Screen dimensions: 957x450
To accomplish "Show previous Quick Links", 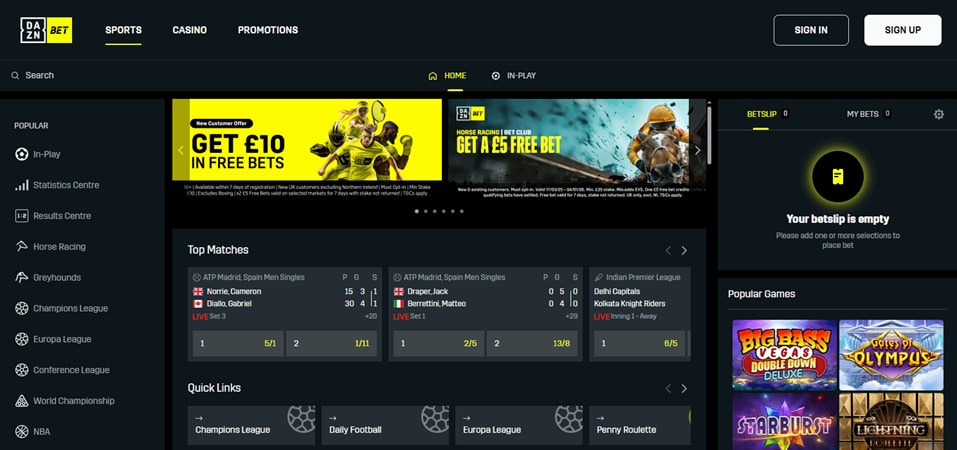I will coord(668,388).
